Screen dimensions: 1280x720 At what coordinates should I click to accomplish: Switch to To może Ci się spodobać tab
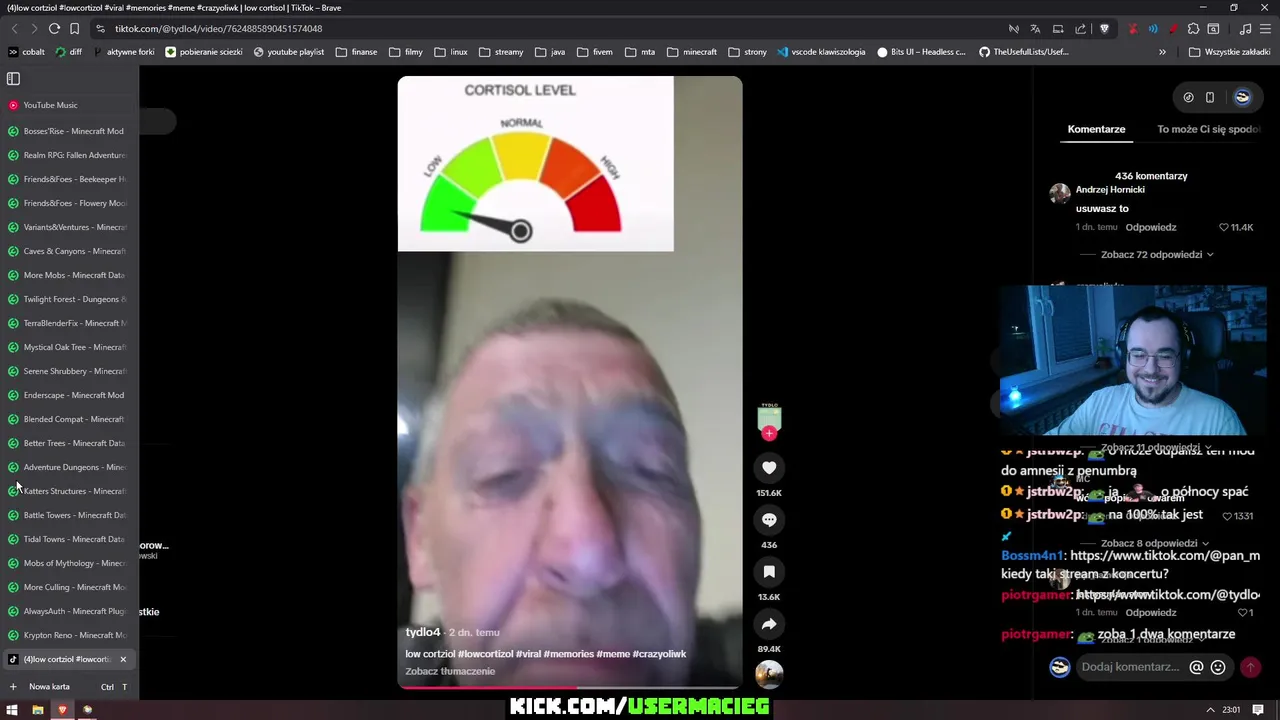coord(1208,129)
